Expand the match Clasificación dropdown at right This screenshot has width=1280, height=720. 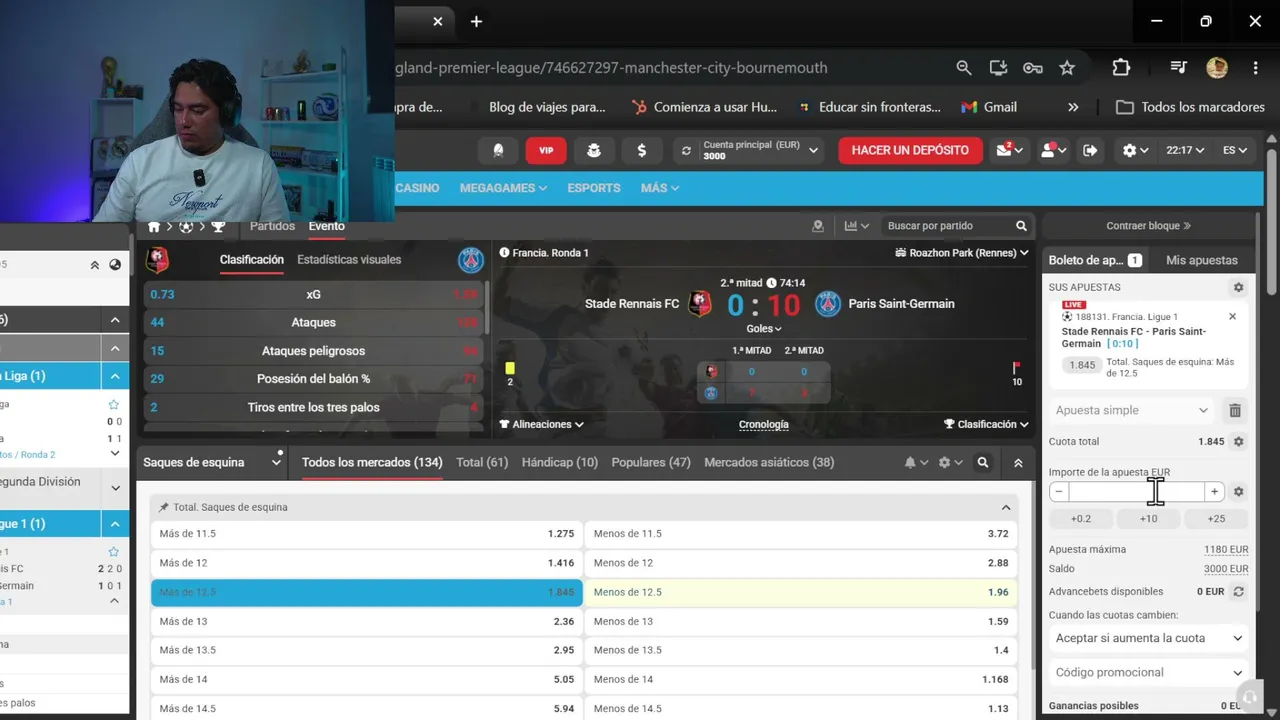(986, 424)
